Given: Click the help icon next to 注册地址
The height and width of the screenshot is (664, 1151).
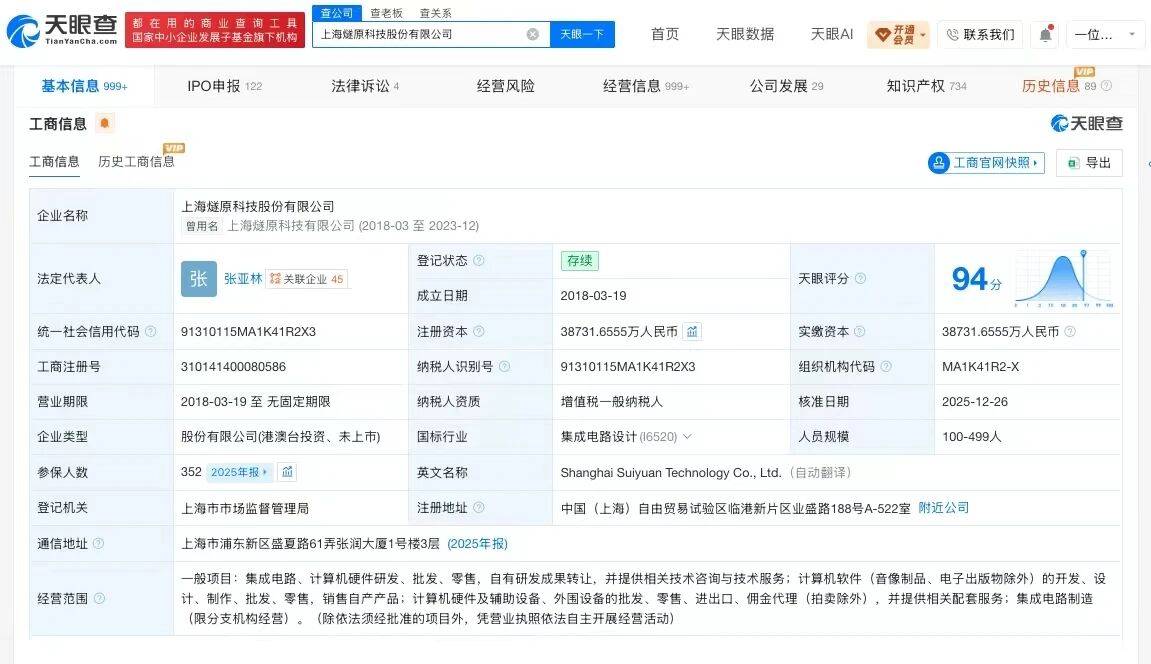Looking at the screenshot, I should pos(479,508).
